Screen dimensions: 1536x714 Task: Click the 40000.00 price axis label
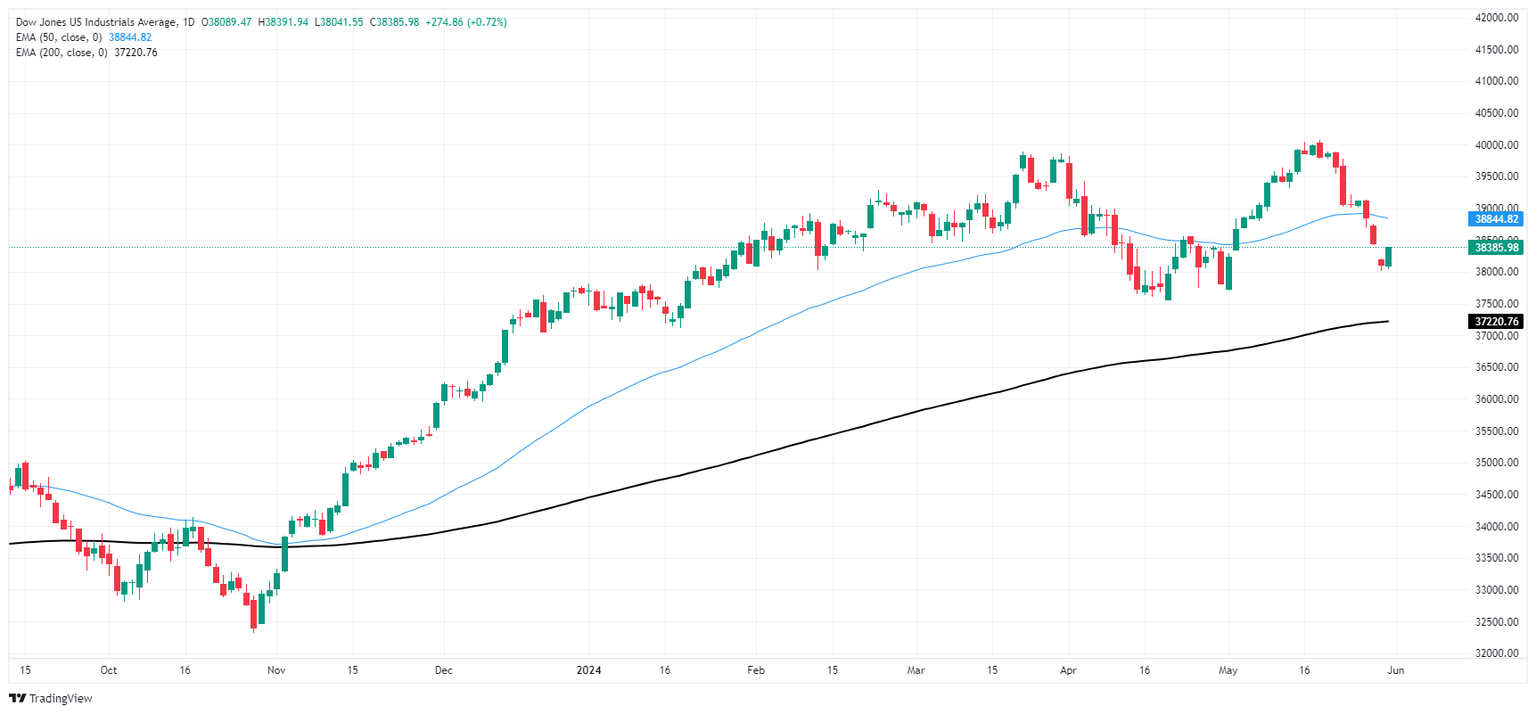pyautogui.click(x=1496, y=145)
